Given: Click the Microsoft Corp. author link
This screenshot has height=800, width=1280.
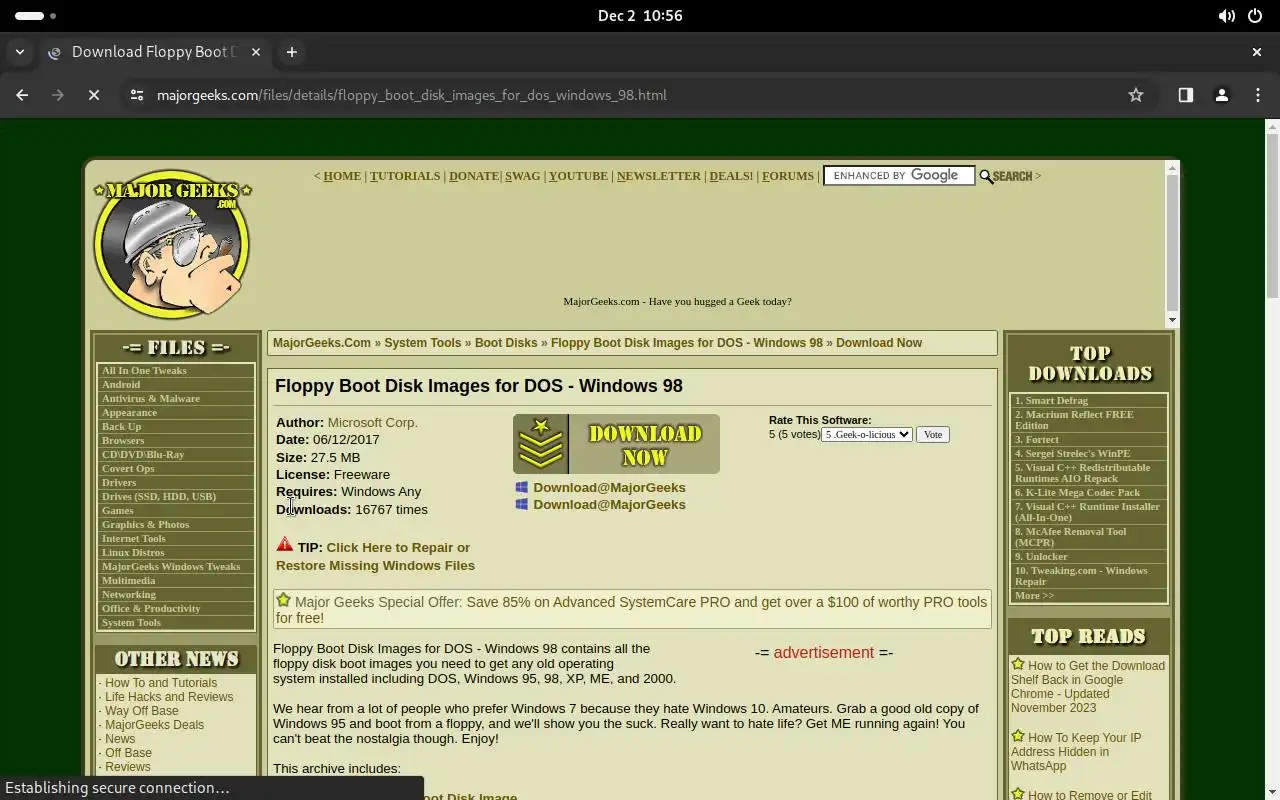Looking at the screenshot, I should click(x=373, y=423).
